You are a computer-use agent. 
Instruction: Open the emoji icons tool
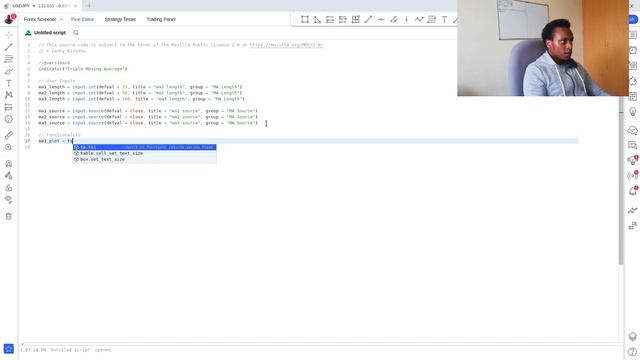click(9, 119)
